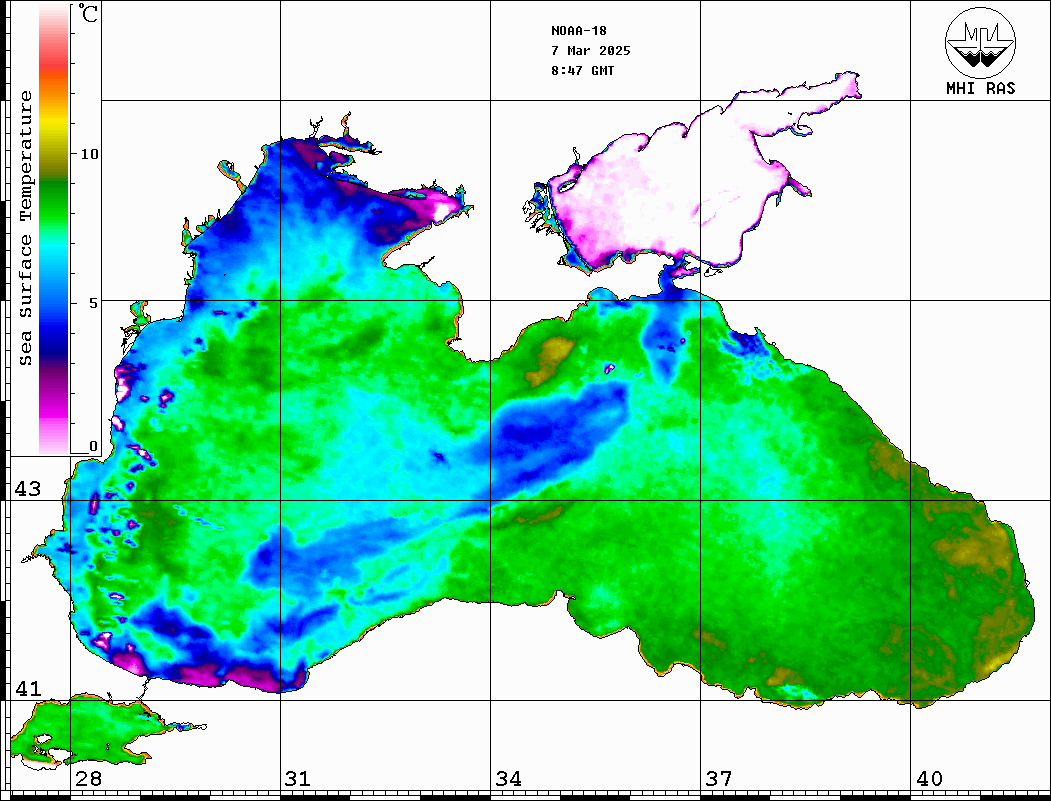
Task: Click longitude label 37
Action: [718, 779]
